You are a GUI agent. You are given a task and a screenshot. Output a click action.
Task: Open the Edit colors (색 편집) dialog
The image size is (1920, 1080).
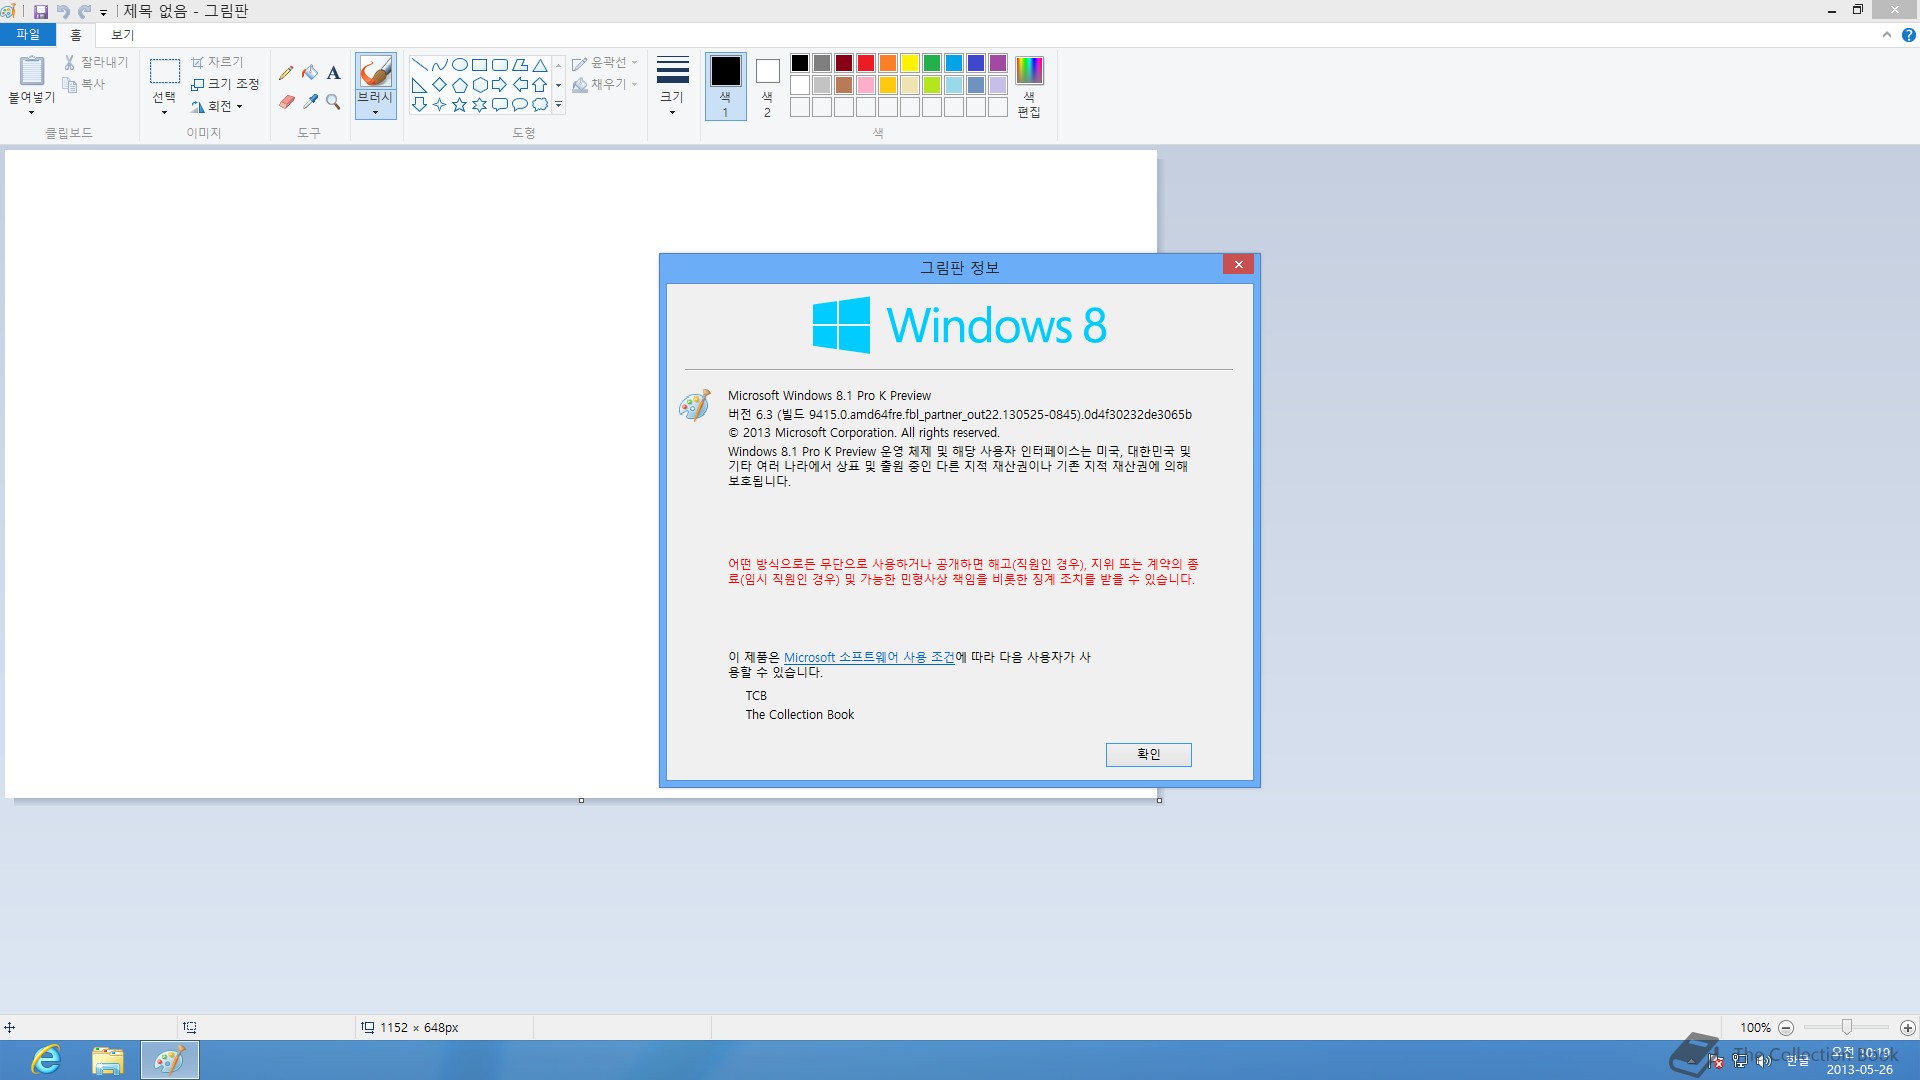[1029, 87]
